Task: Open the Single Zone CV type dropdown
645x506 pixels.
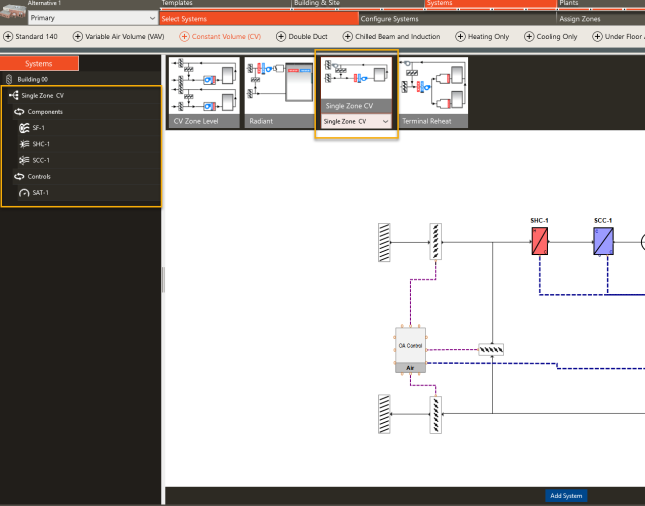Action: point(356,121)
